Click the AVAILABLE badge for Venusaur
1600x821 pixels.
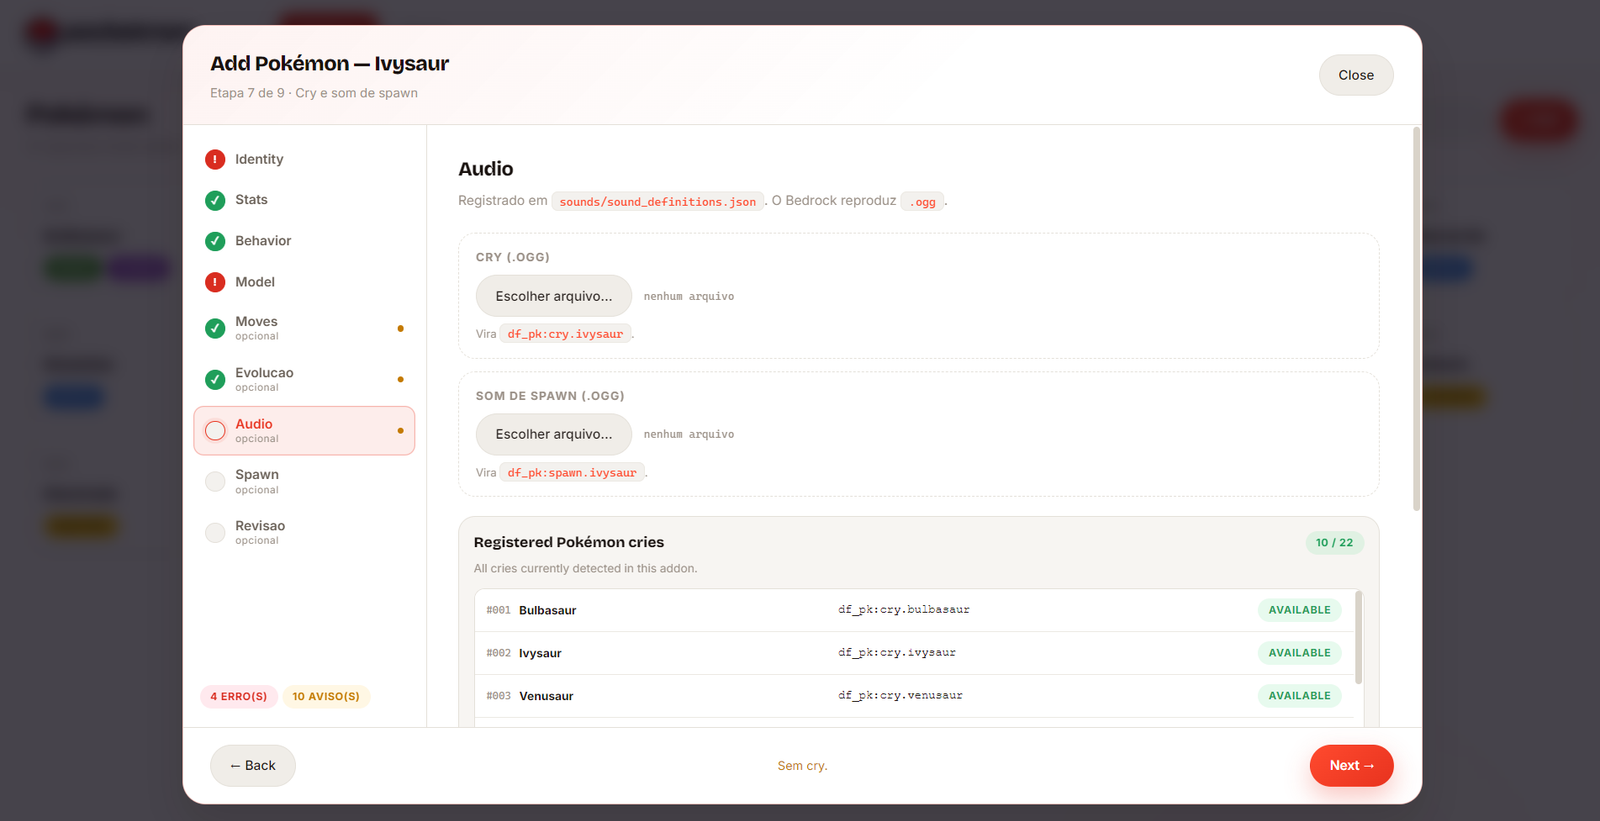click(1300, 696)
